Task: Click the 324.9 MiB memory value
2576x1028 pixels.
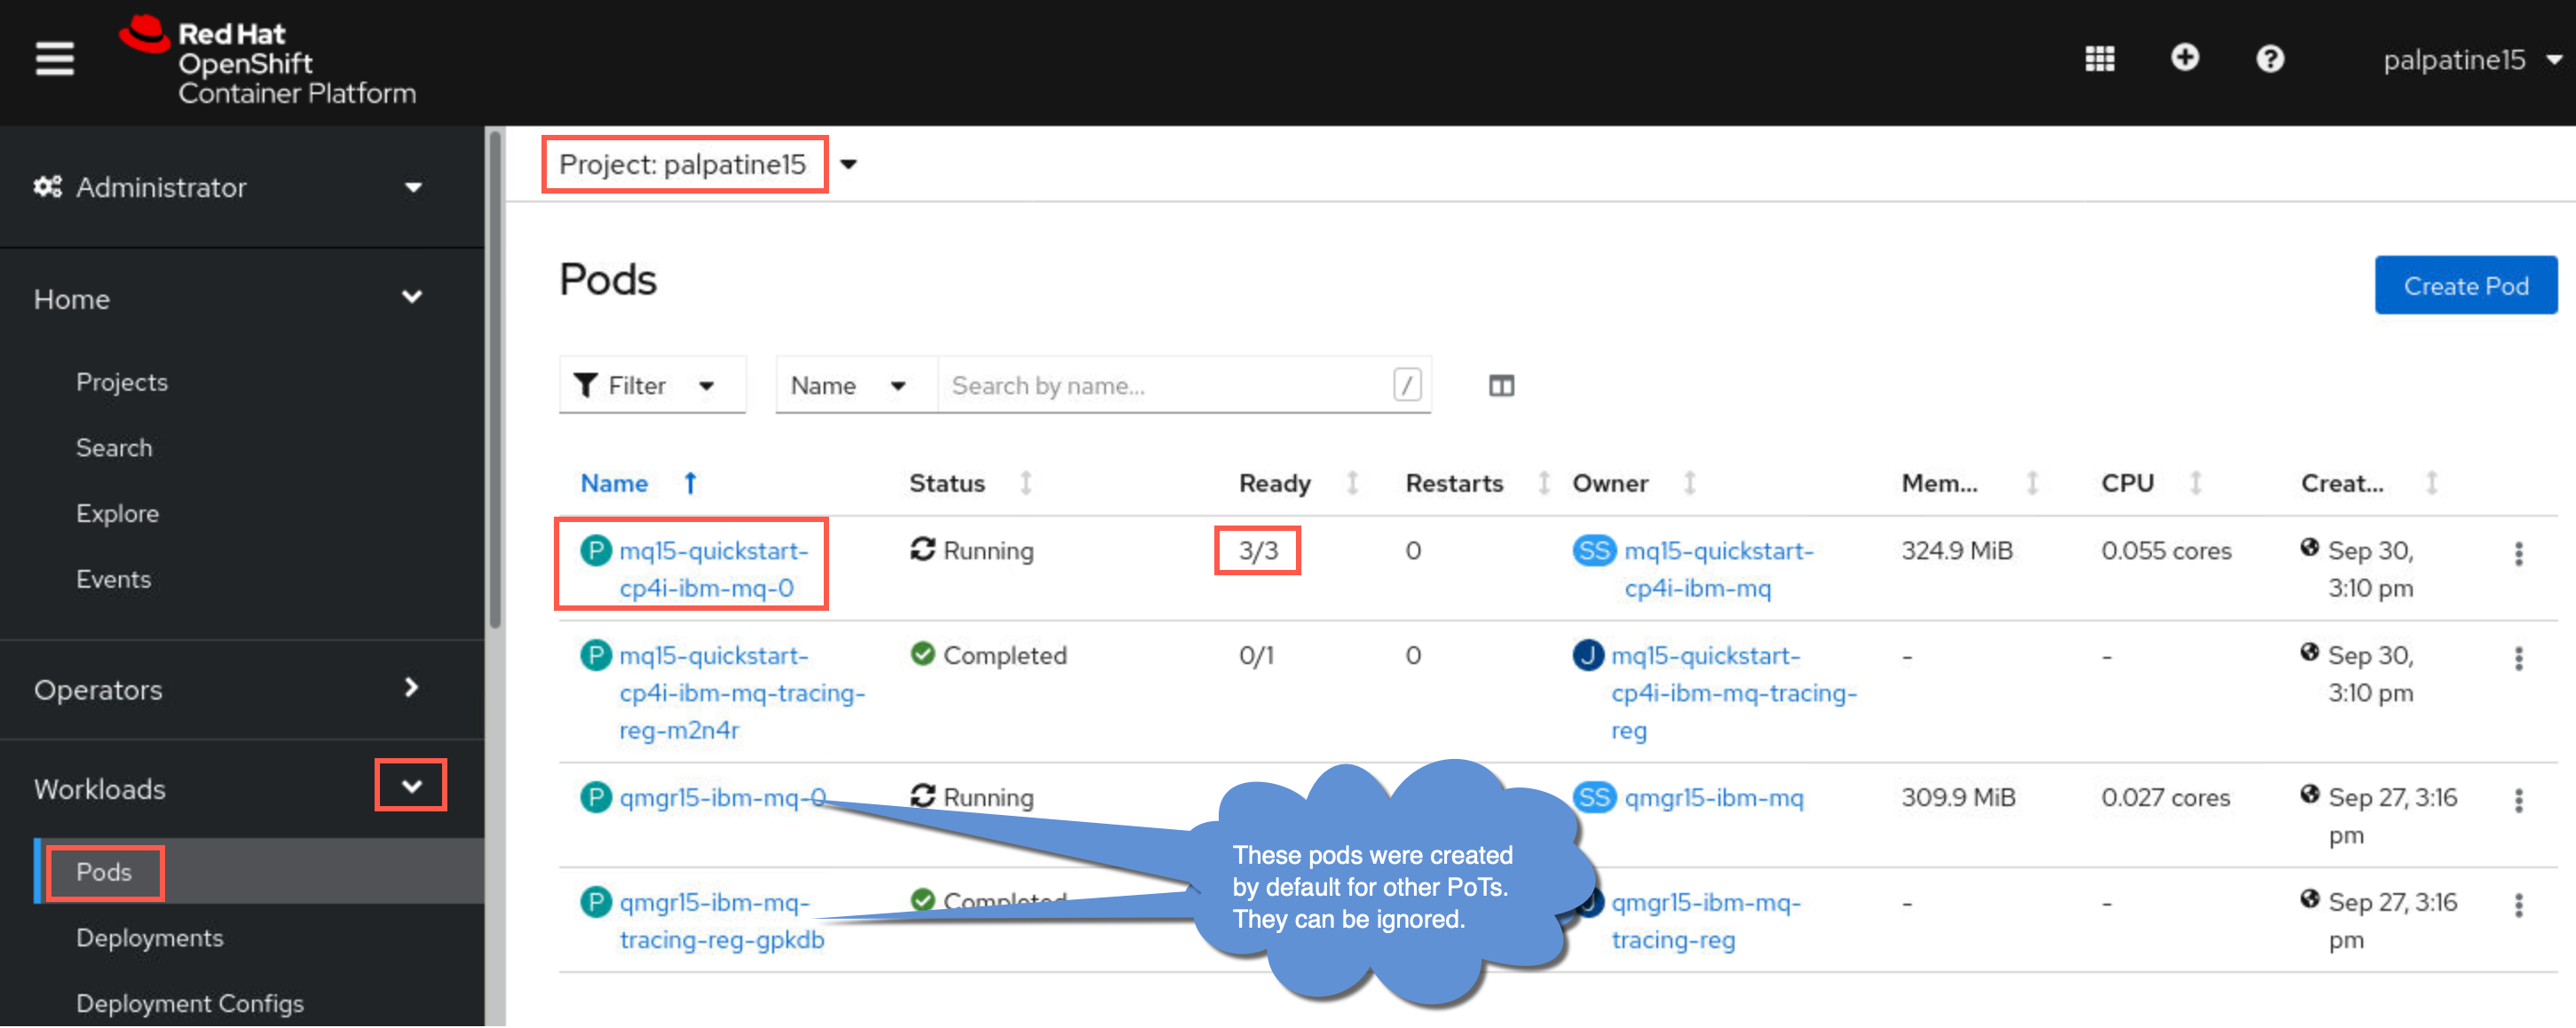Action: (x=1956, y=551)
